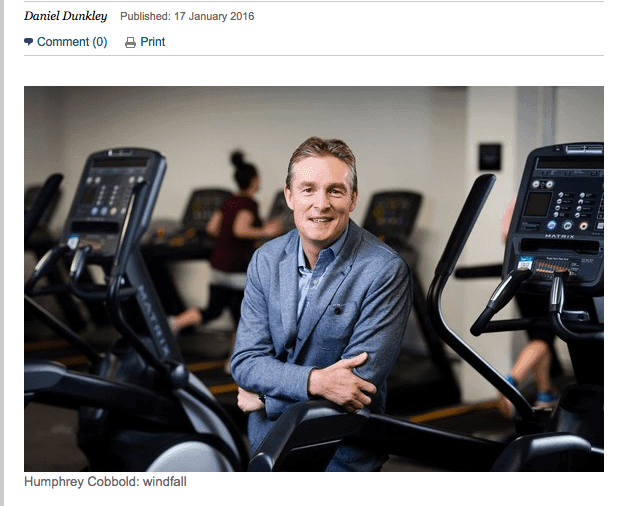The height and width of the screenshot is (506, 631).
Task: Click the comment speech bubble icon
Action: point(29,41)
